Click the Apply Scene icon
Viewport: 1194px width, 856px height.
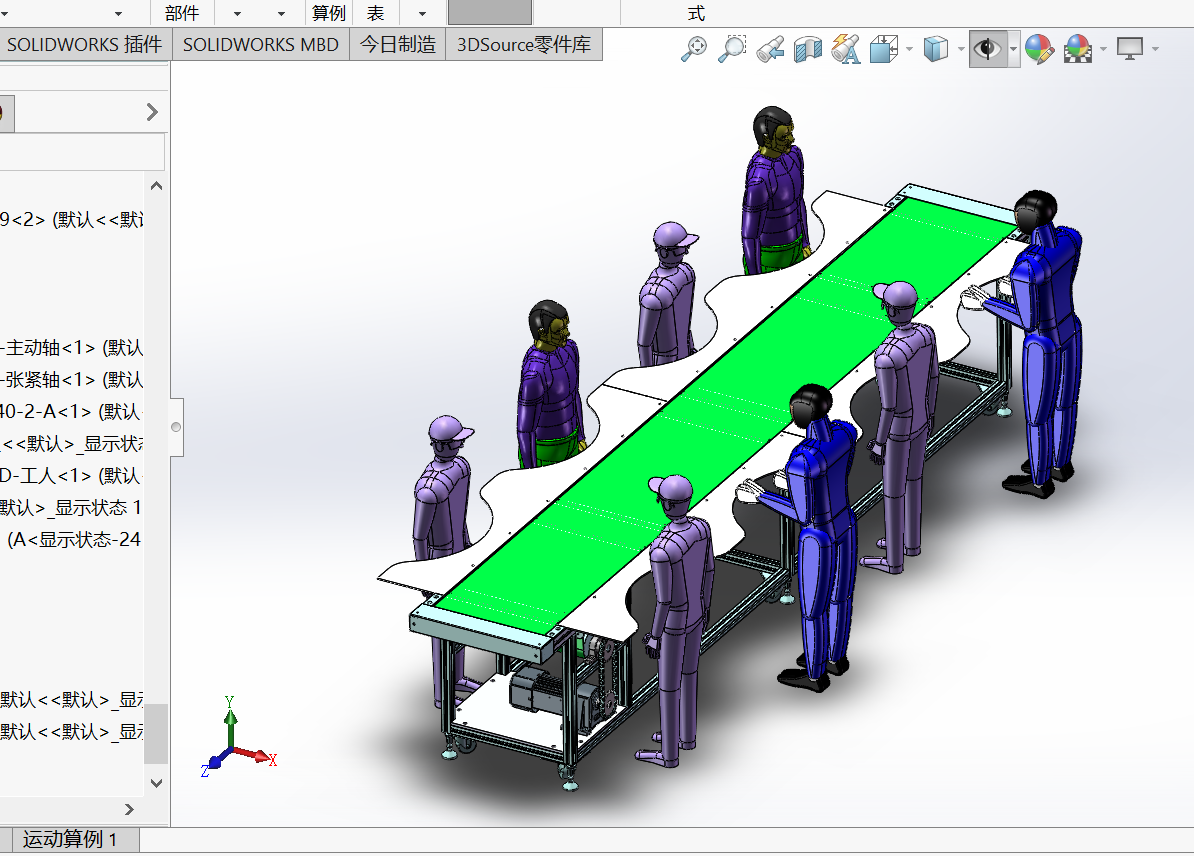[1077, 49]
